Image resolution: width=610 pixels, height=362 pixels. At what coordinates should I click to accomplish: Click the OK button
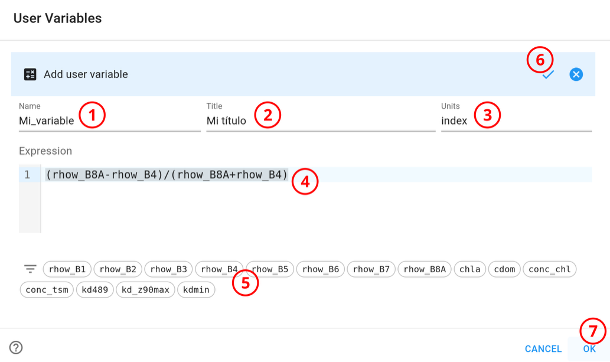tap(589, 349)
